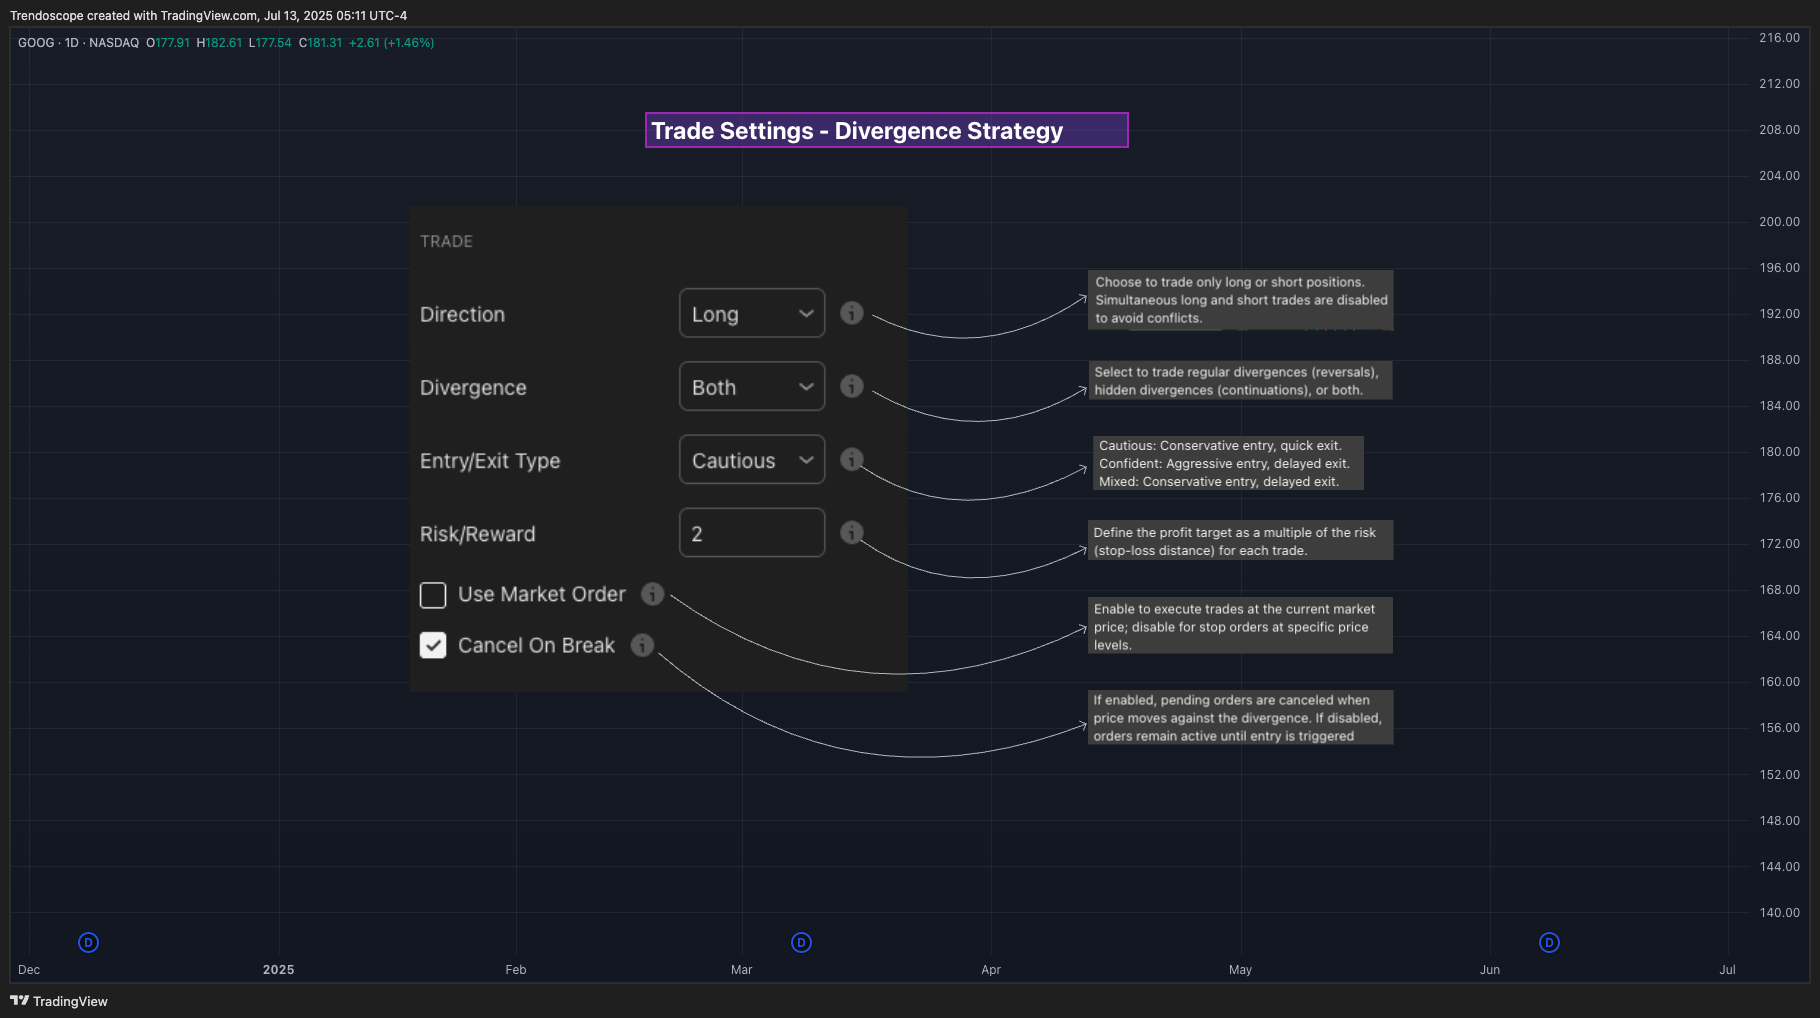Expand the Entry/Exit Type dropdown showing Cautious
This screenshot has width=1820, height=1018.
click(x=752, y=459)
